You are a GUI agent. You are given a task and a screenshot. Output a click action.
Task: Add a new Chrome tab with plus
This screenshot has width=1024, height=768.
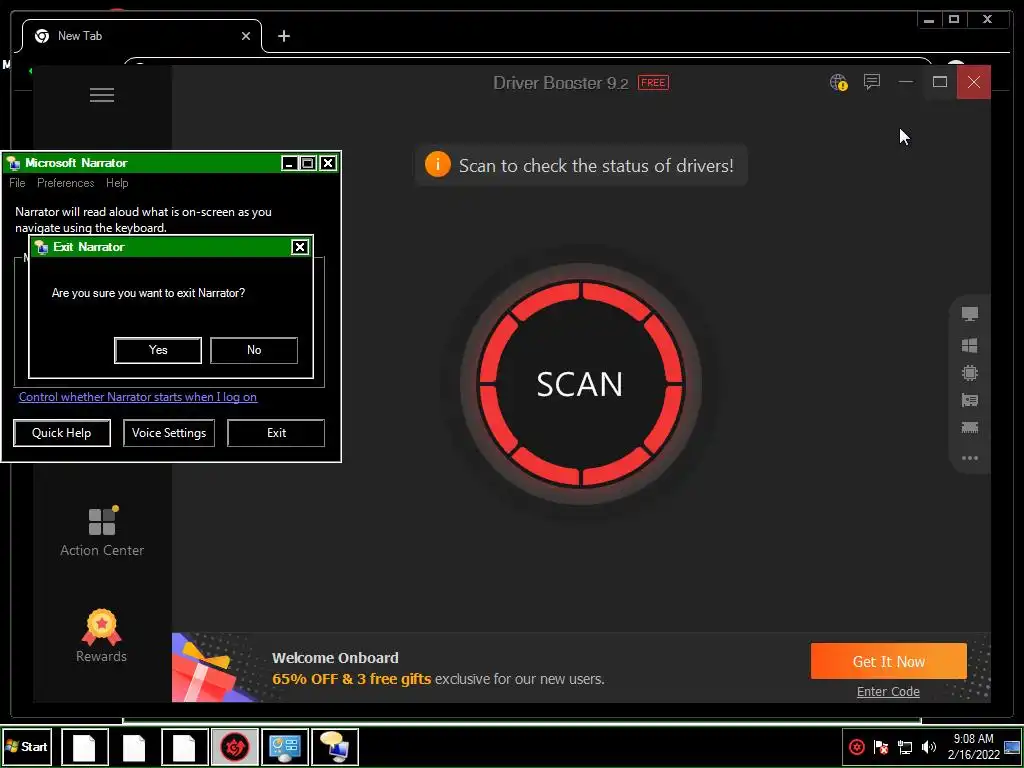pos(283,36)
